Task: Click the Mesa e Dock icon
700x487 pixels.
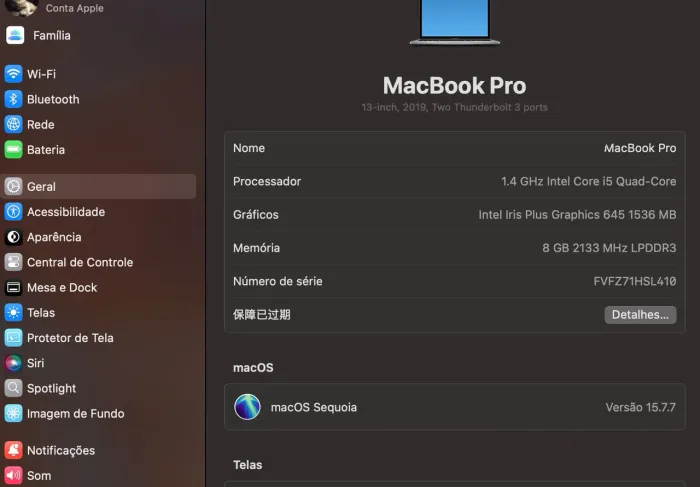Action: [13, 287]
